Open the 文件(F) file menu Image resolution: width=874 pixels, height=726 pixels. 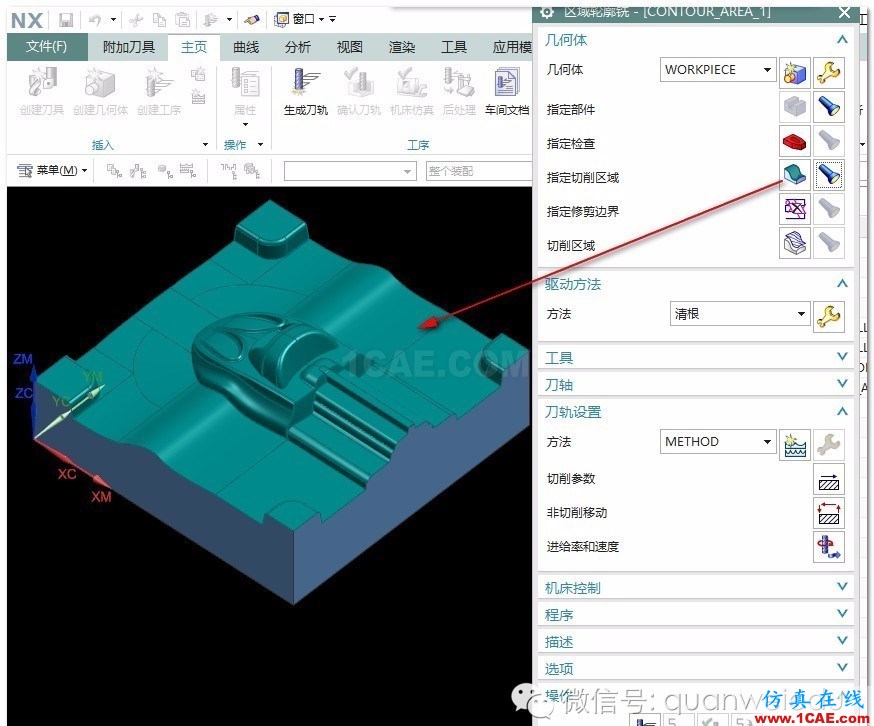pyautogui.click(x=47, y=47)
